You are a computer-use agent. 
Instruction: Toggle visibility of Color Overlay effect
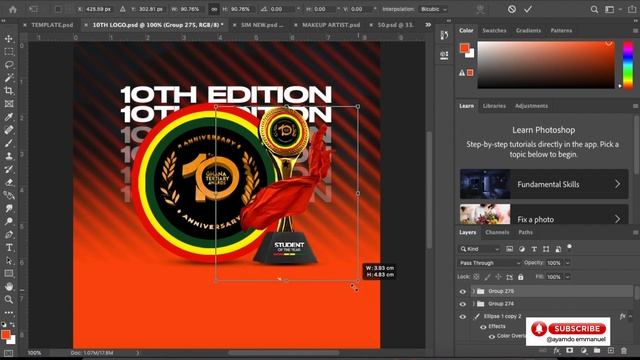(x=492, y=337)
